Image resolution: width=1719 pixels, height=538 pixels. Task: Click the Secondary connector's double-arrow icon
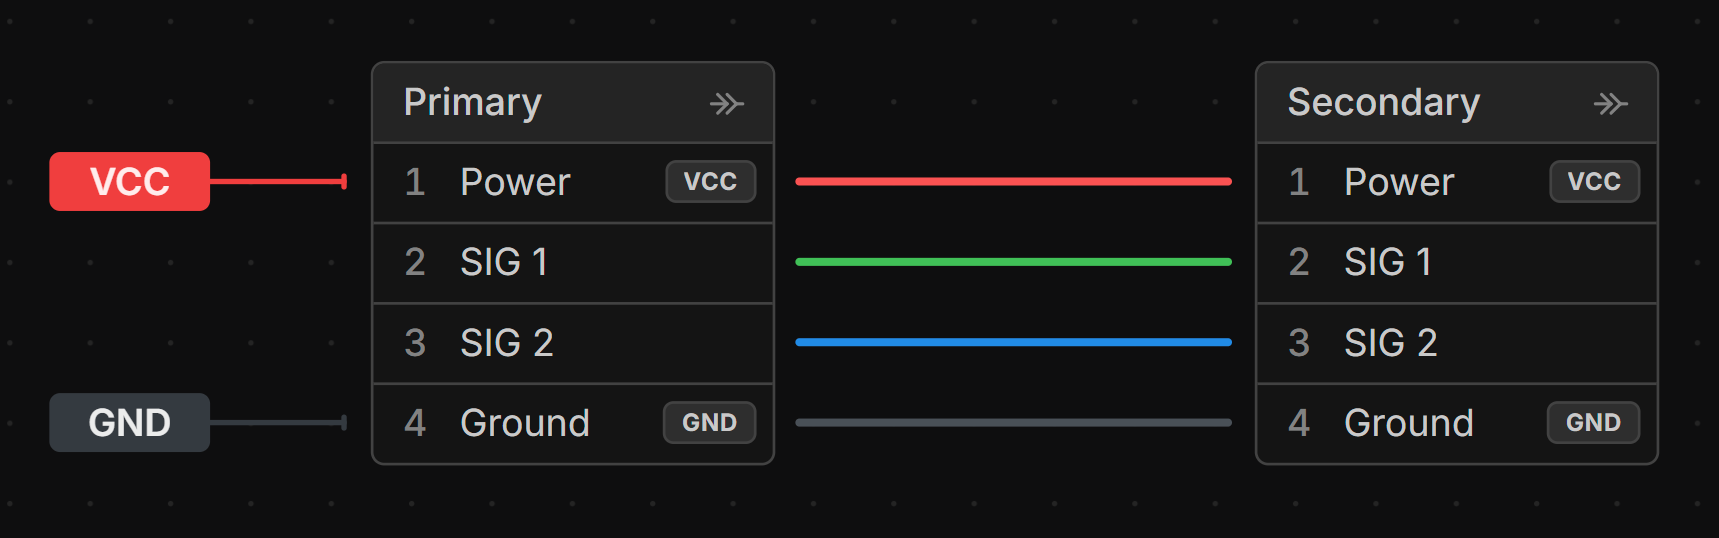point(1611,104)
